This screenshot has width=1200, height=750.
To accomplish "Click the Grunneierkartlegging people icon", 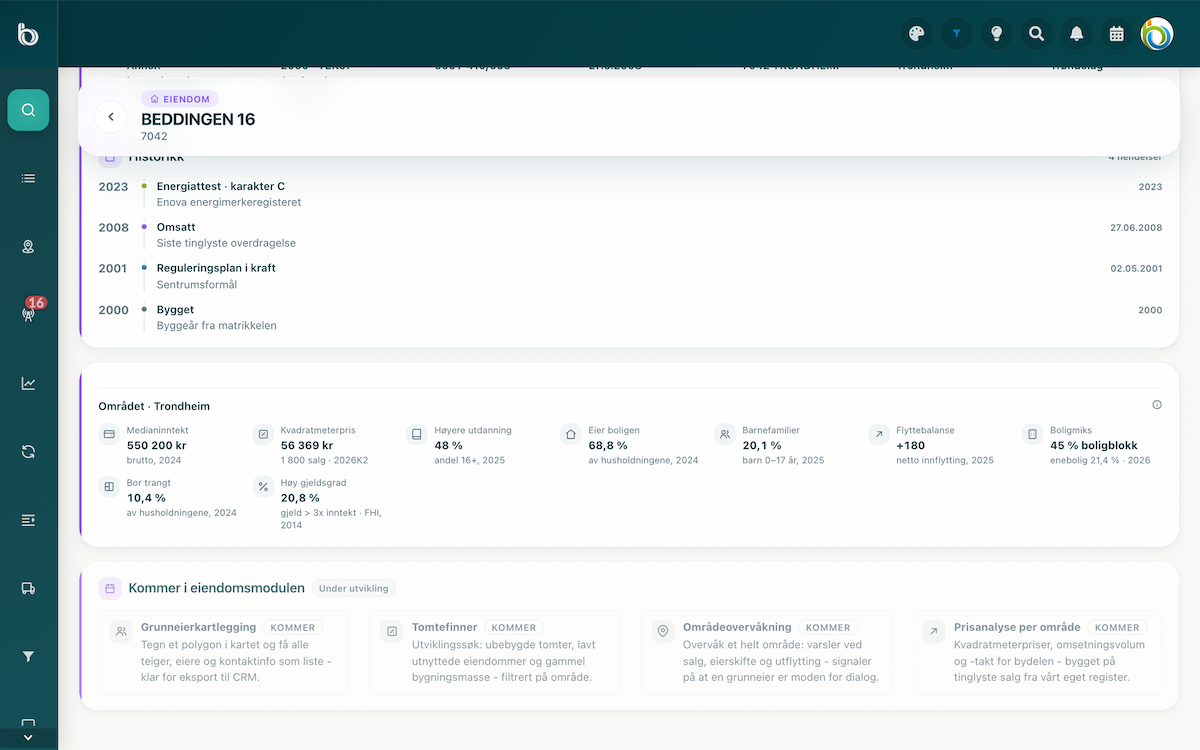I will point(121,632).
